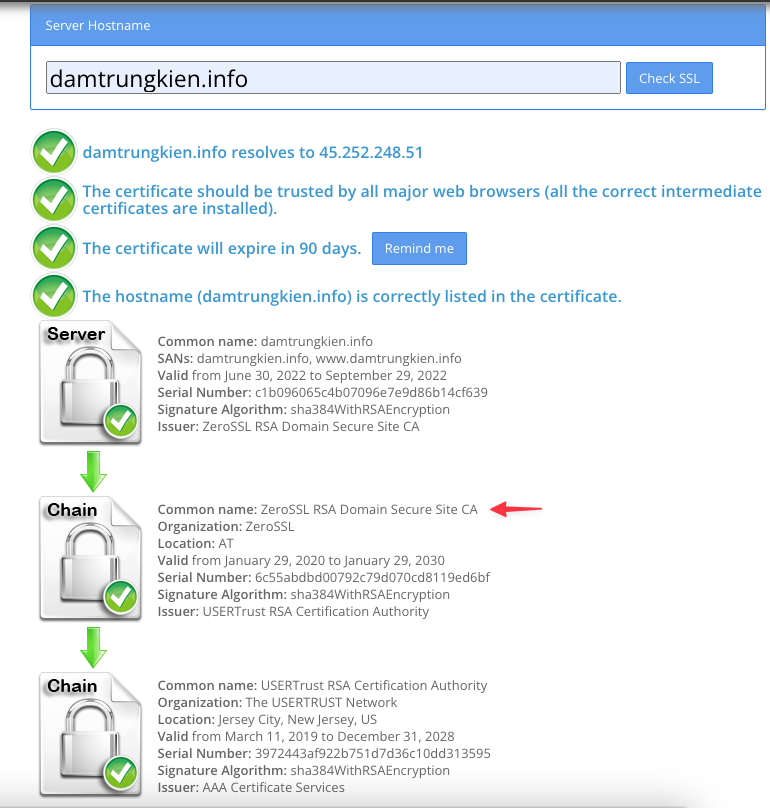Click the Remind me button
770x808 pixels.
tap(419, 248)
